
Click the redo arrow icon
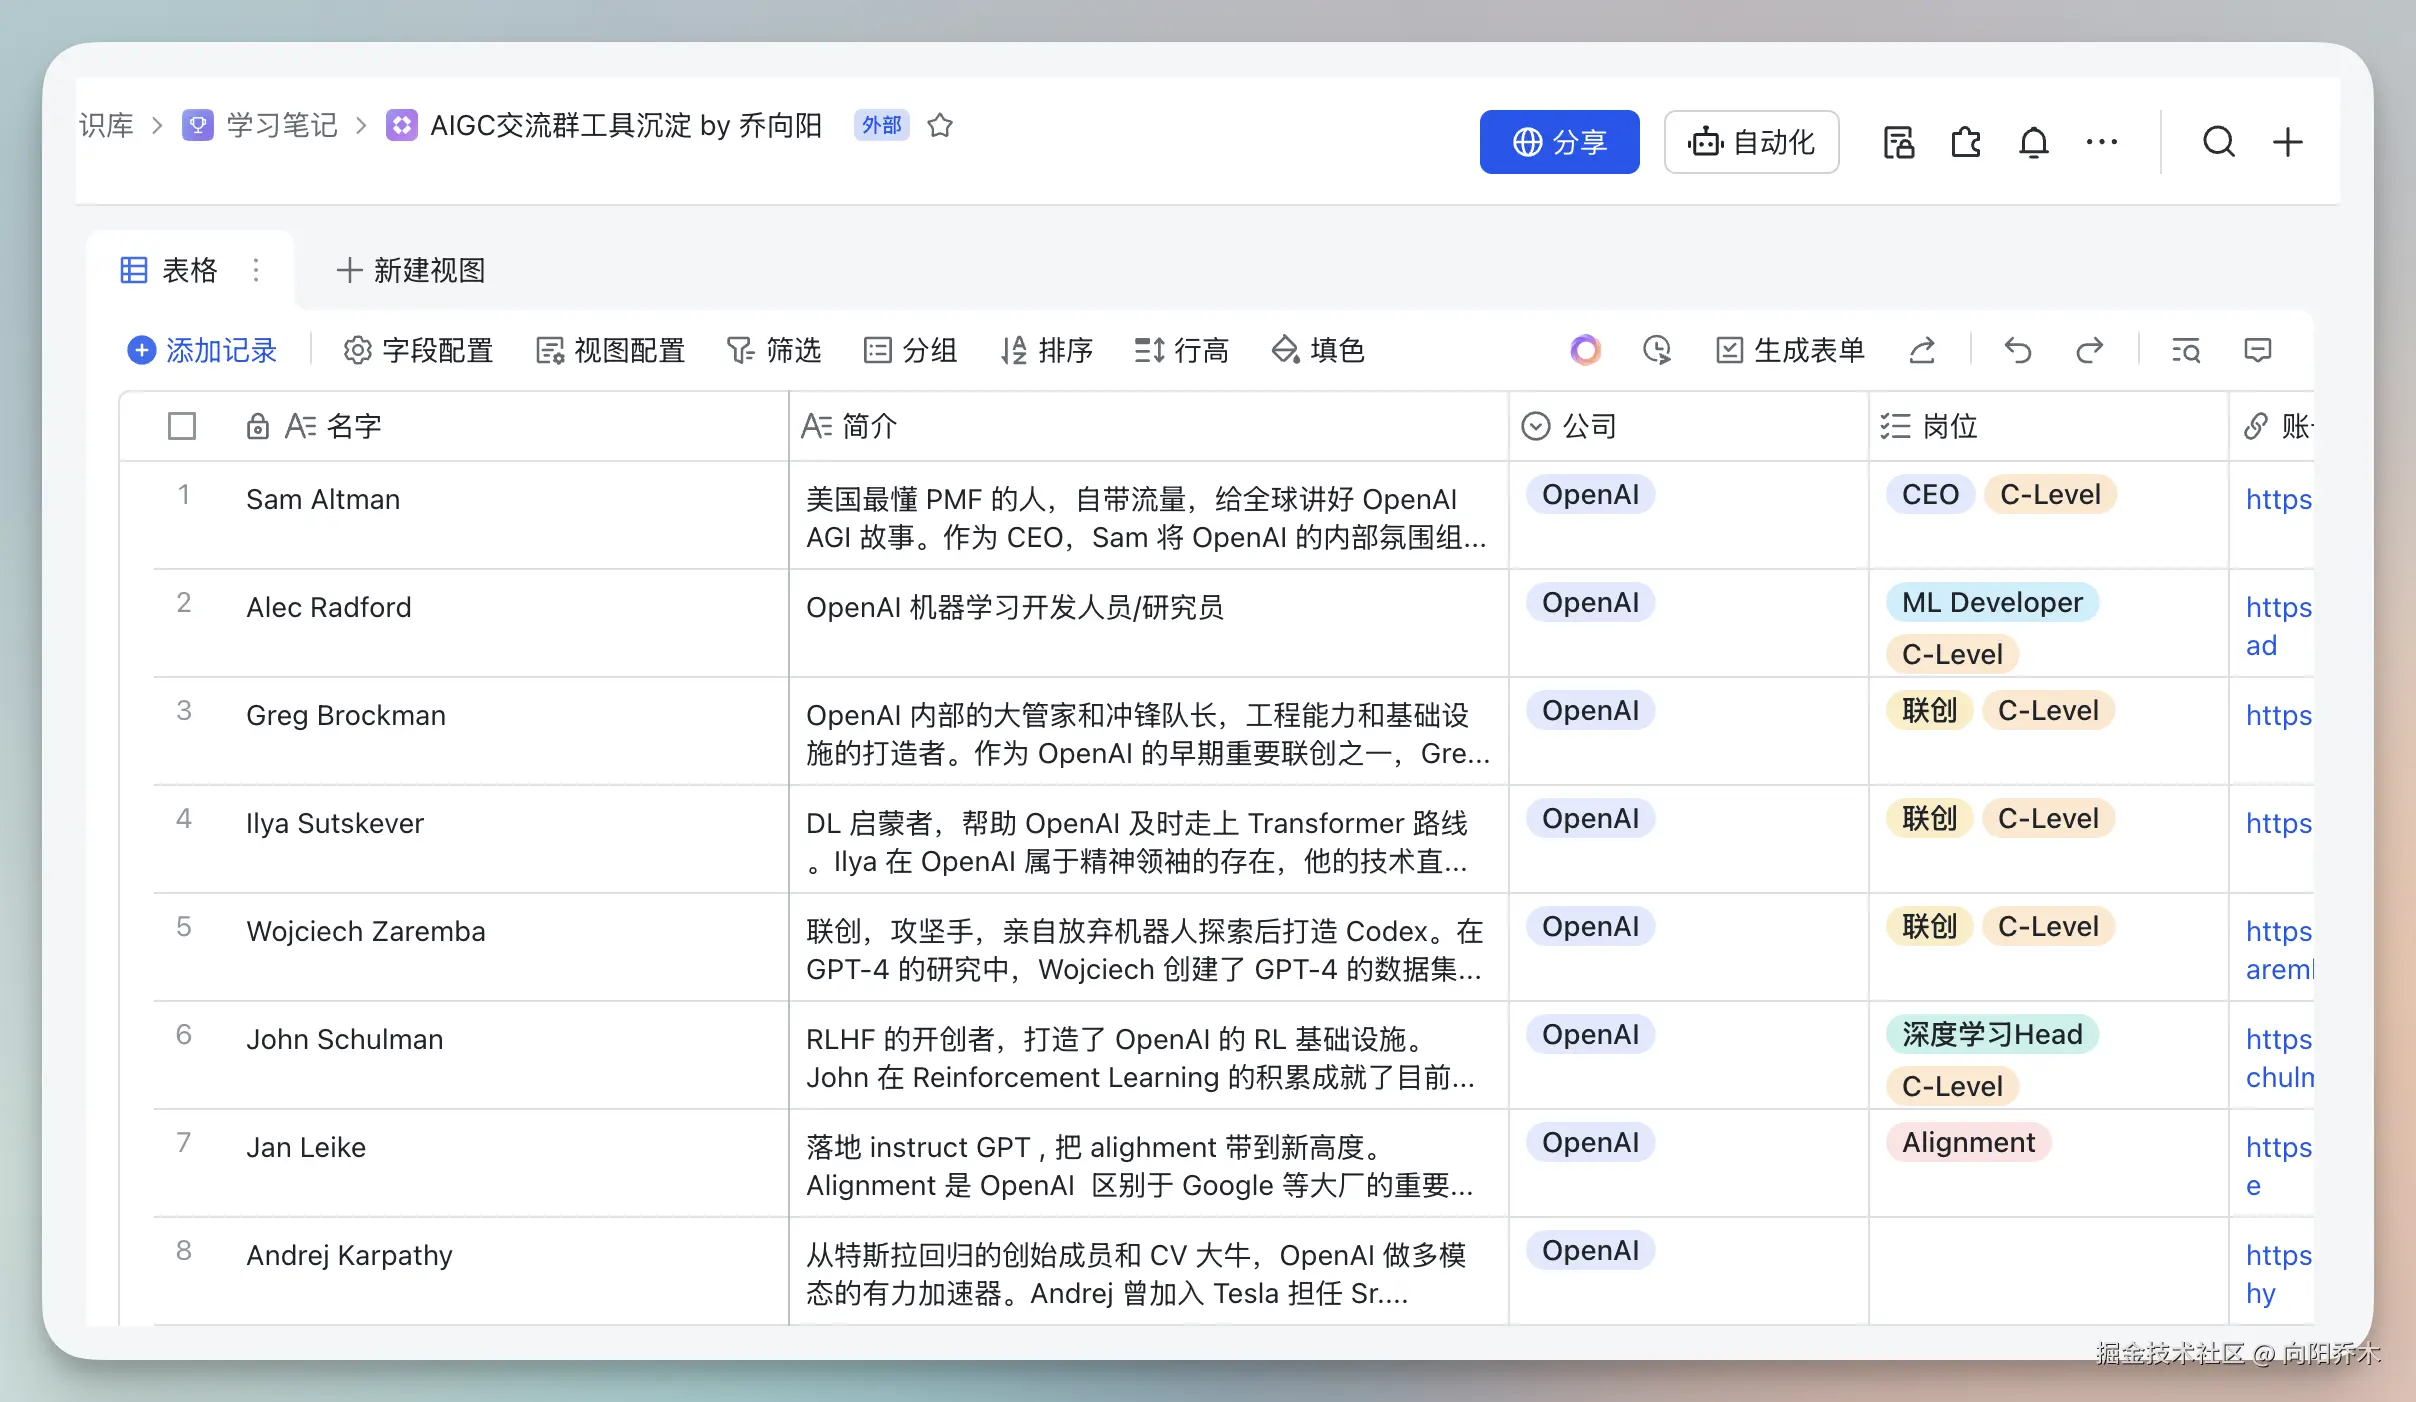[2089, 350]
